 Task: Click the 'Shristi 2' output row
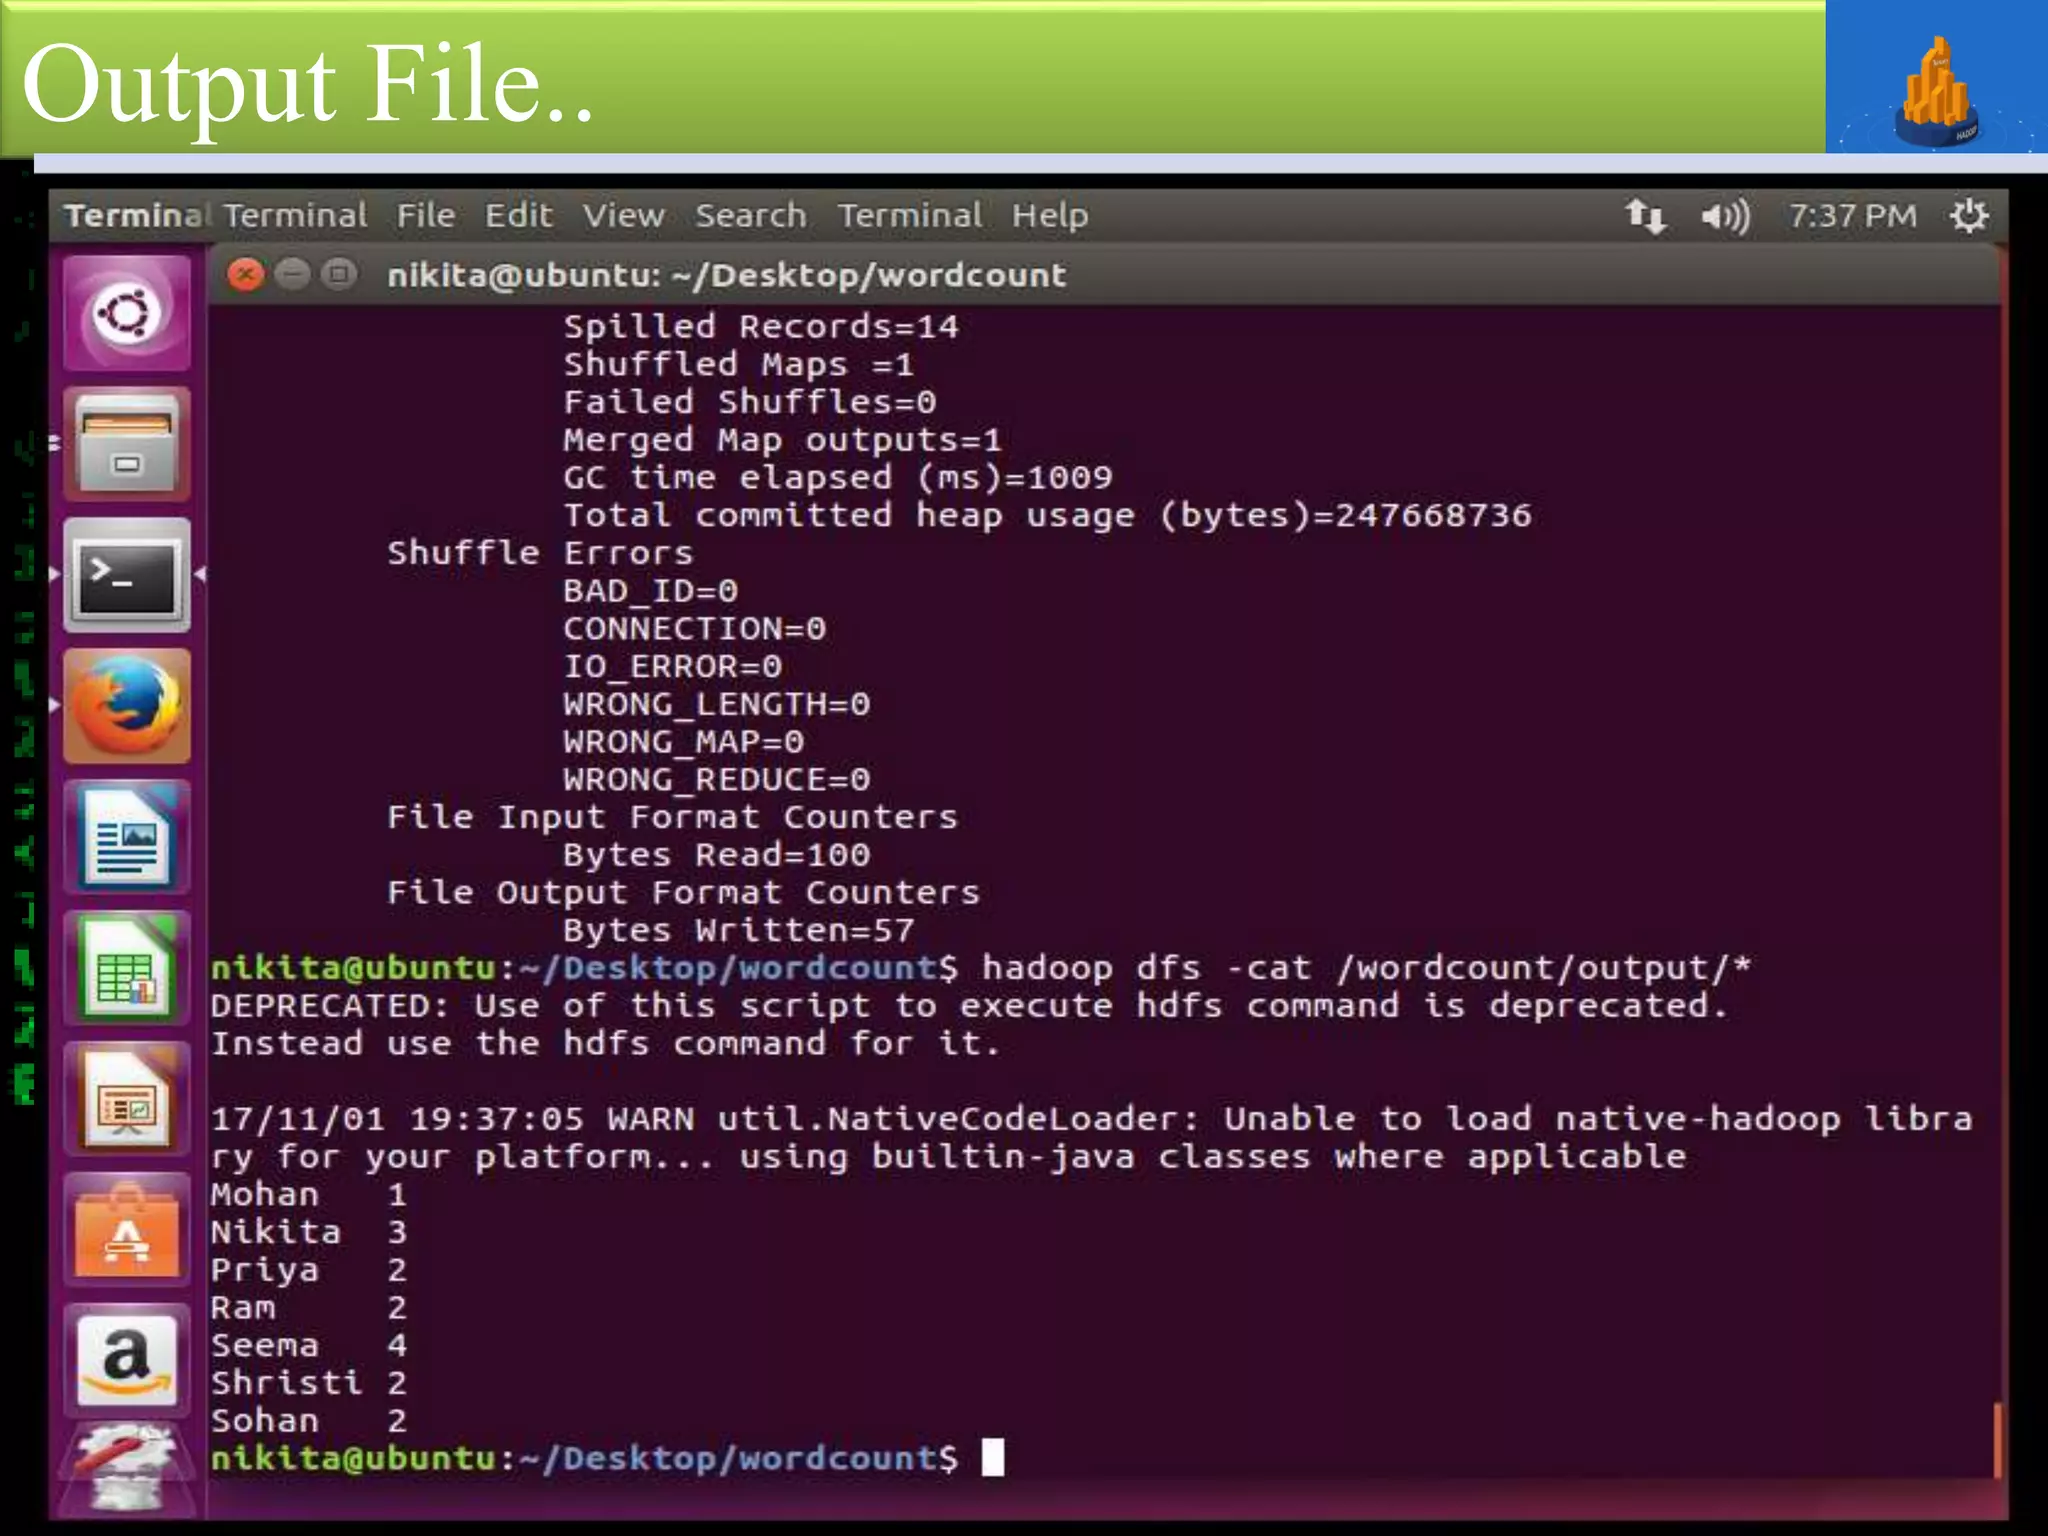pos(309,1384)
